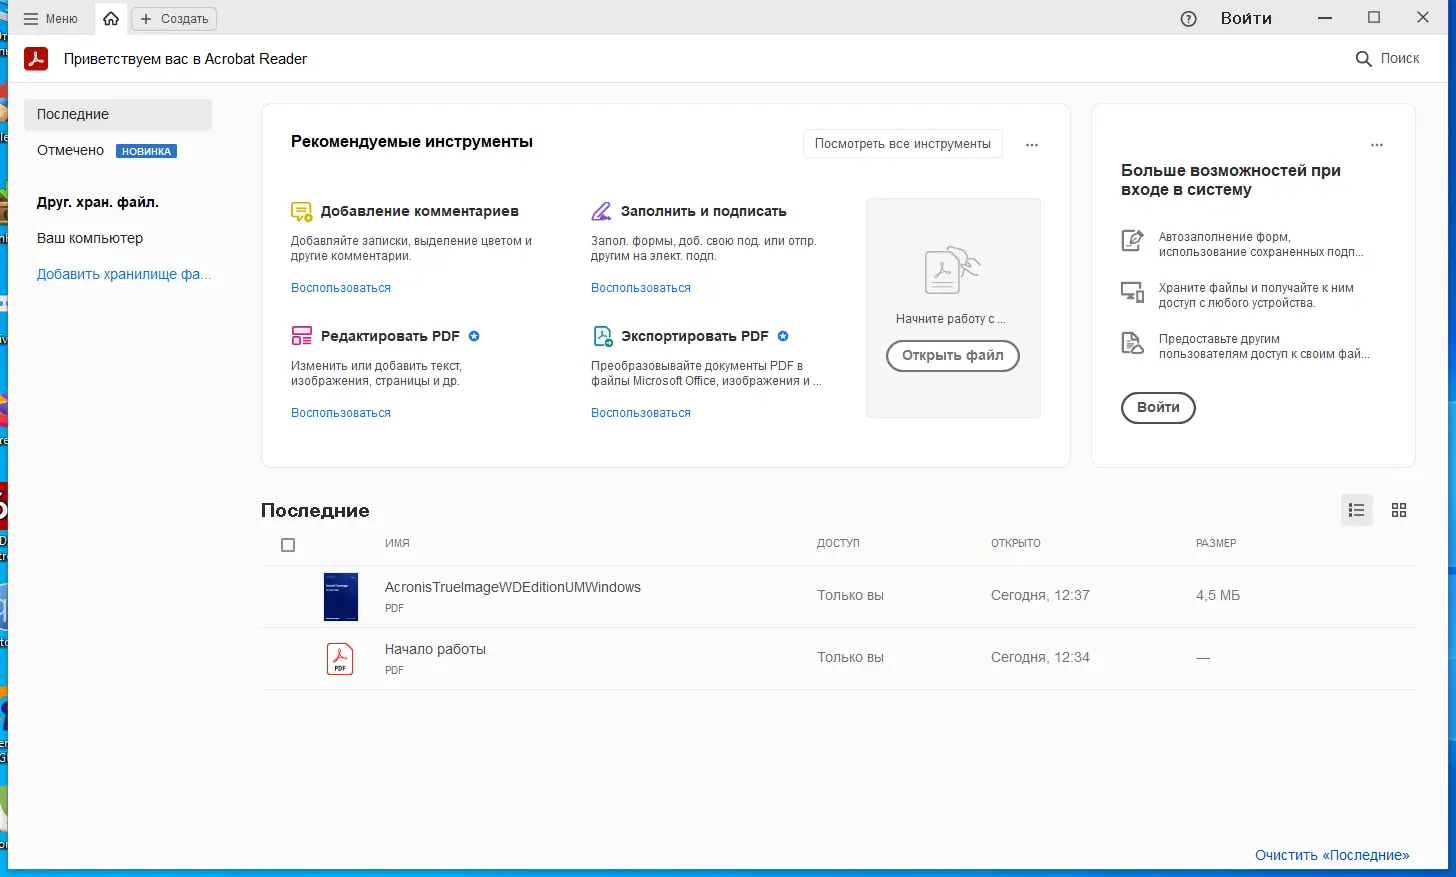
Task: Tick the select-all files checkbox
Action: point(288,545)
